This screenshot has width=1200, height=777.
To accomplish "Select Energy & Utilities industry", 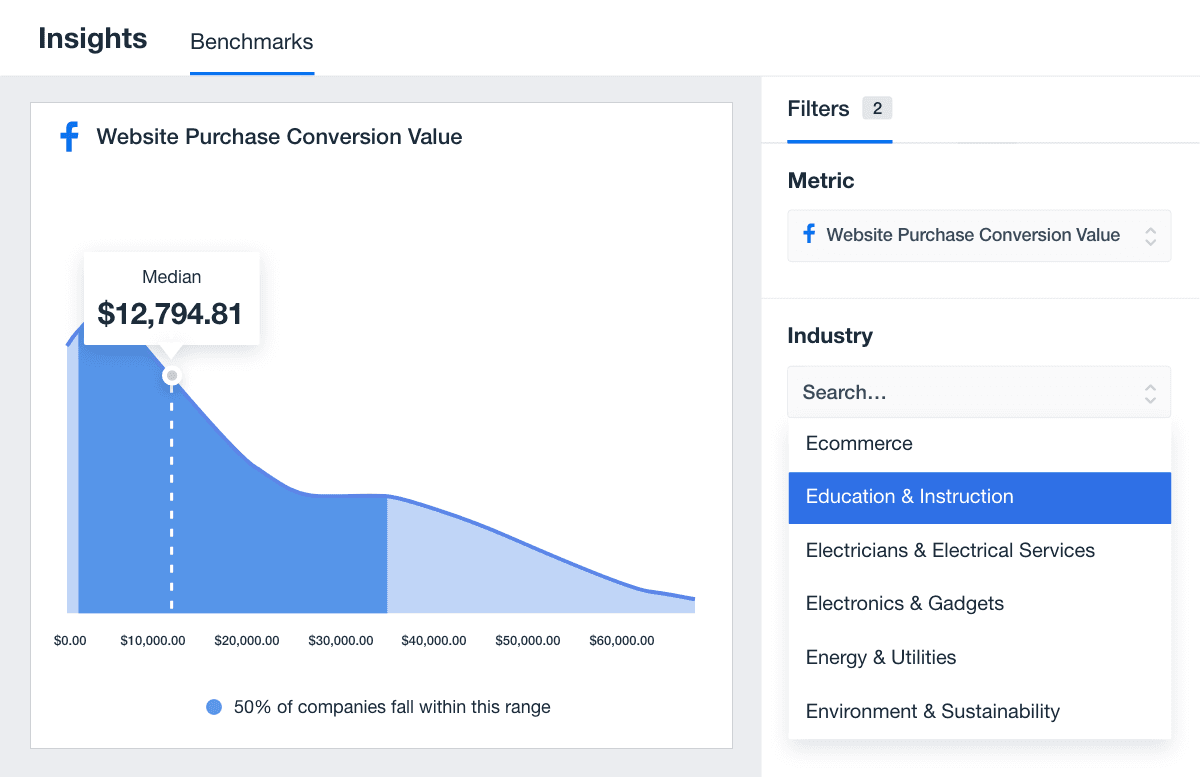I will [880, 658].
